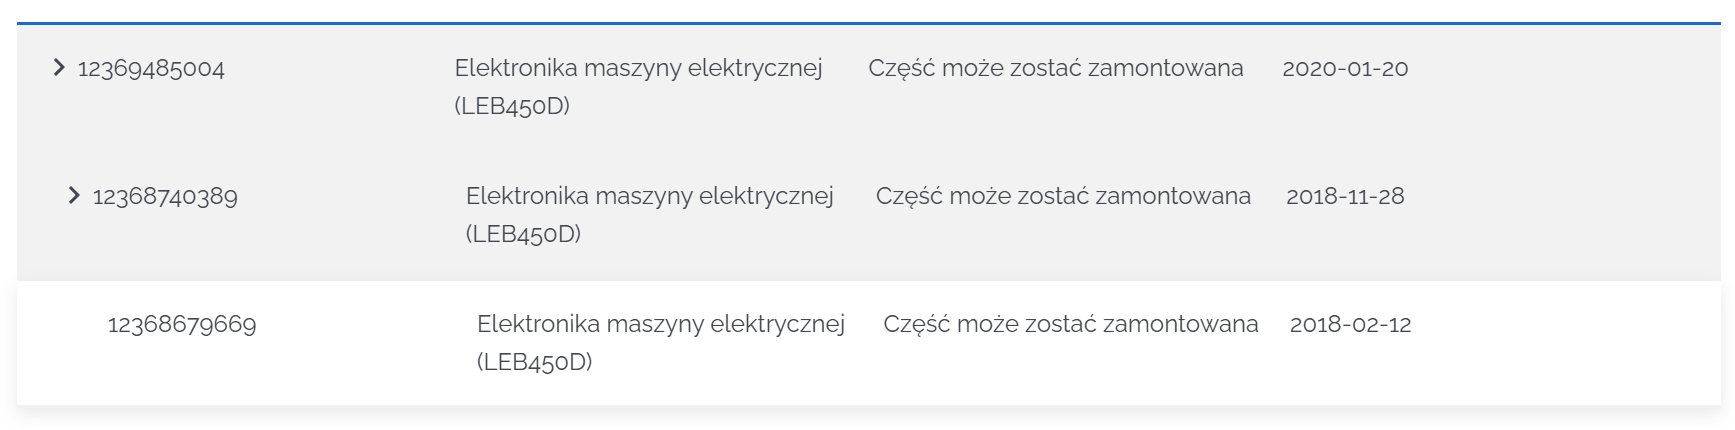Click the (LEB450D) code in the white row
This screenshot has width=1735, height=430.
click(x=534, y=362)
